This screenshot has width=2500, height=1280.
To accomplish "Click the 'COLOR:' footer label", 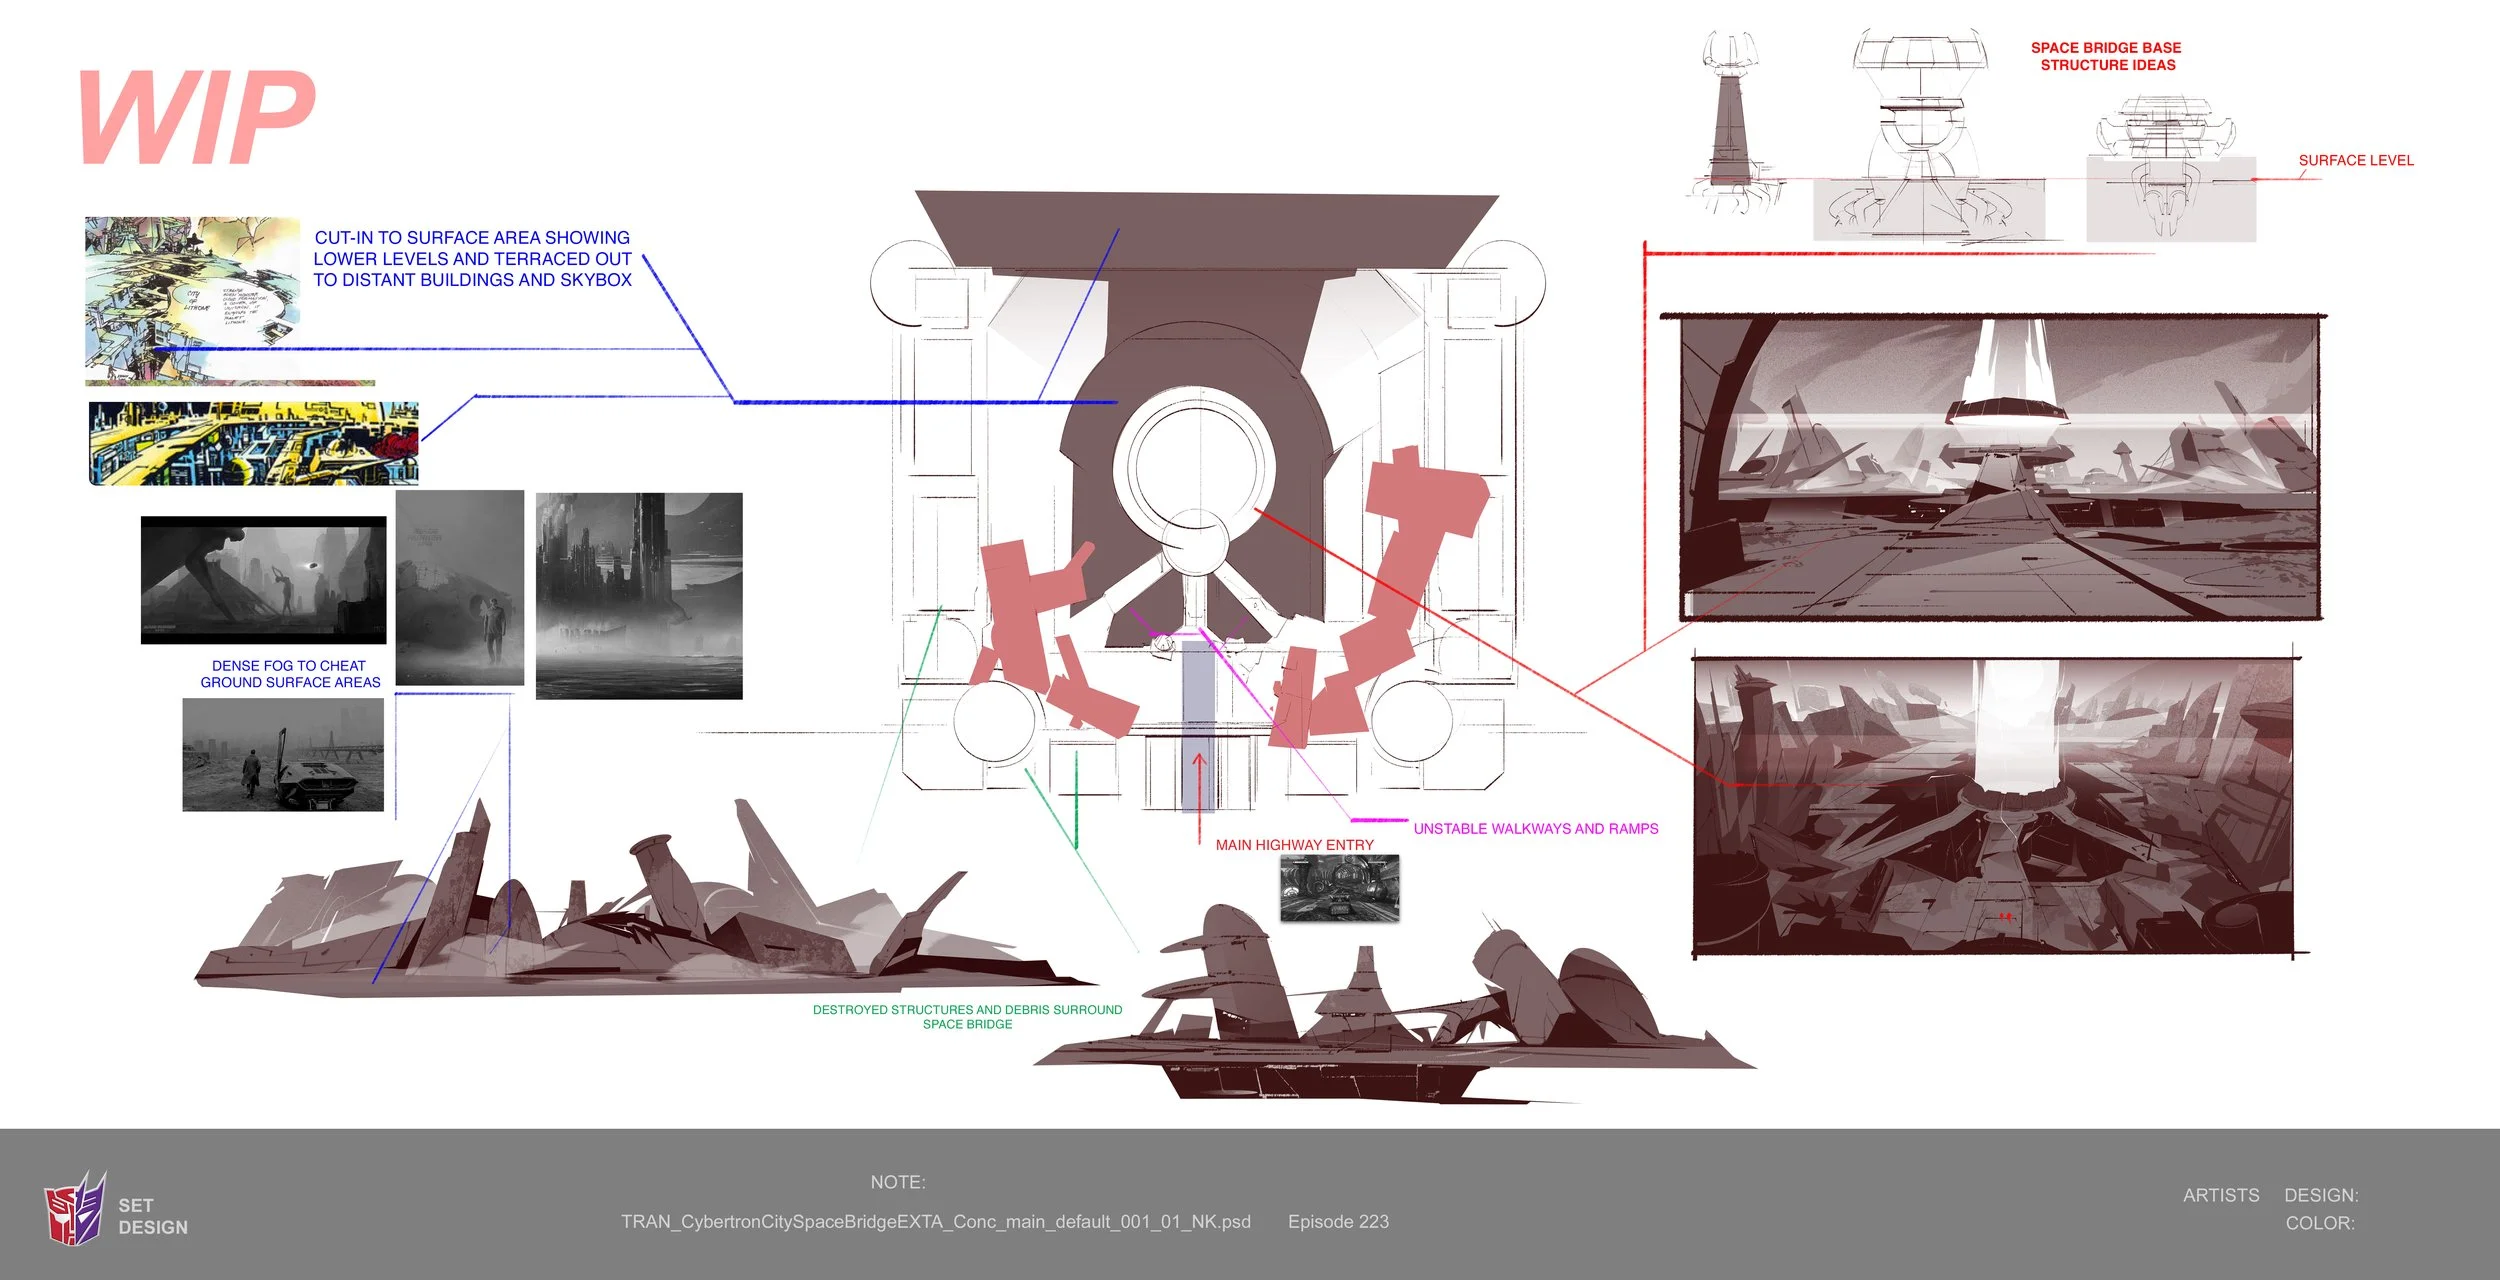I will (x=2320, y=1224).
